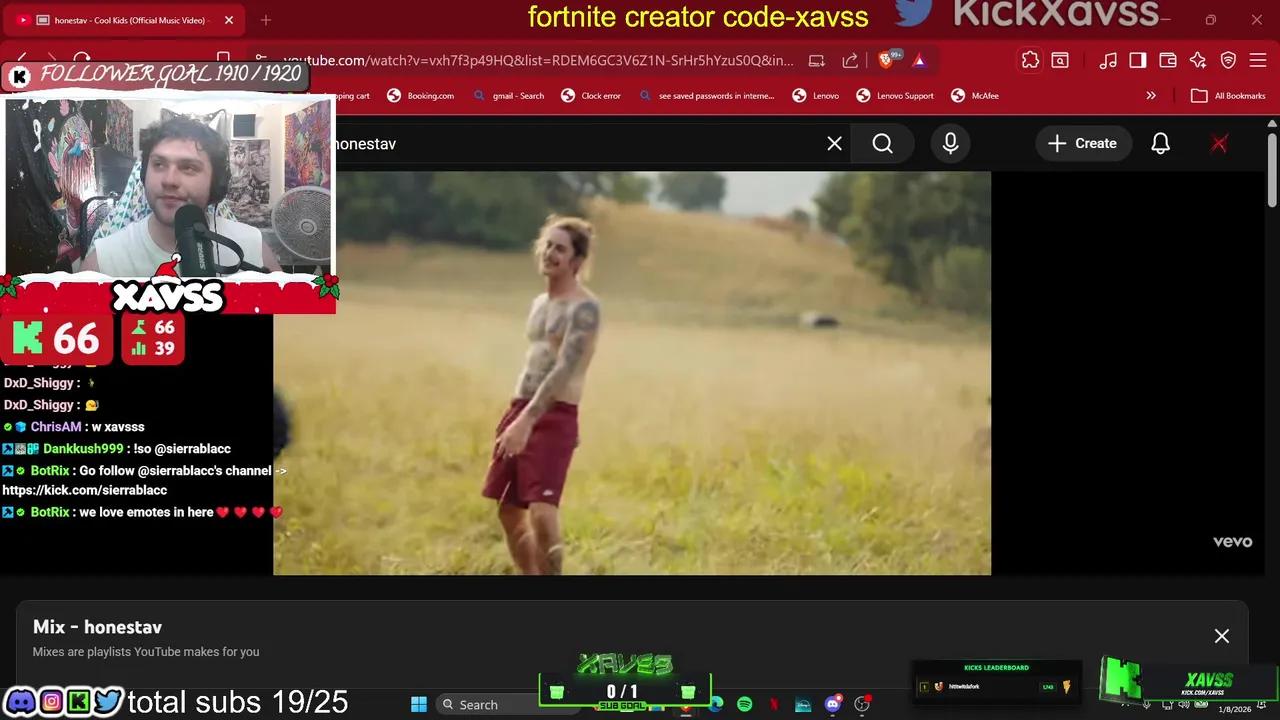Viewport: 1280px width, 720px height.
Task: Open the Lenovo Support bookmark
Action: click(x=895, y=96)
